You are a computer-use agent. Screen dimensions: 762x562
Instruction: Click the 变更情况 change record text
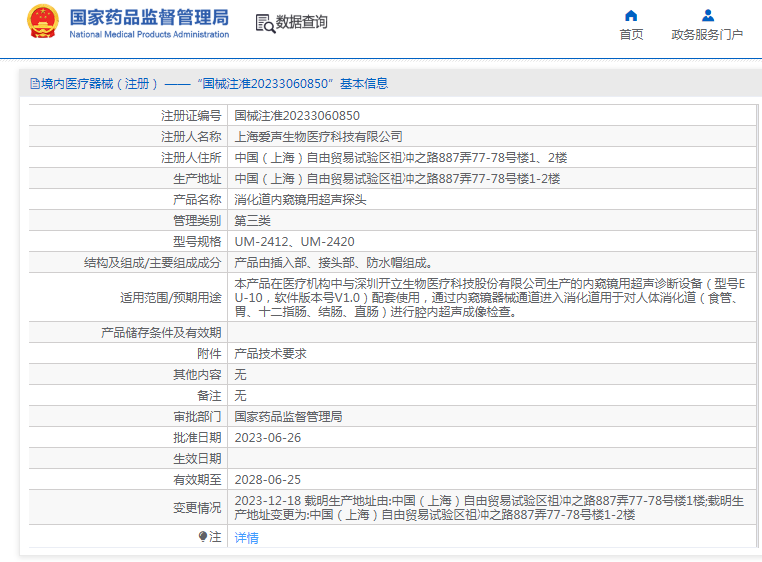489,508
